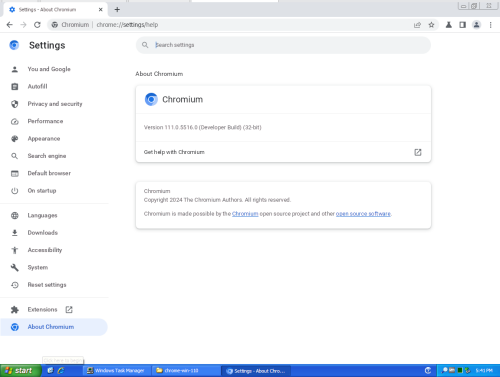Open You and Google settings
The image size is (500, 377).
pos(49,69)
